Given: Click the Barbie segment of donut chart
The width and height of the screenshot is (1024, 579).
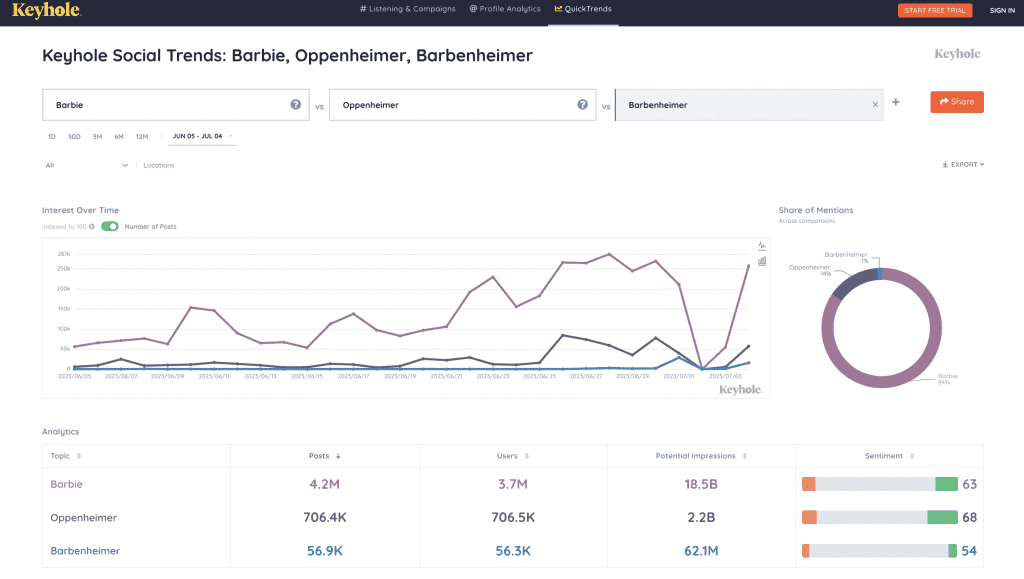Looking at the screenshot, I should point(882,381).
